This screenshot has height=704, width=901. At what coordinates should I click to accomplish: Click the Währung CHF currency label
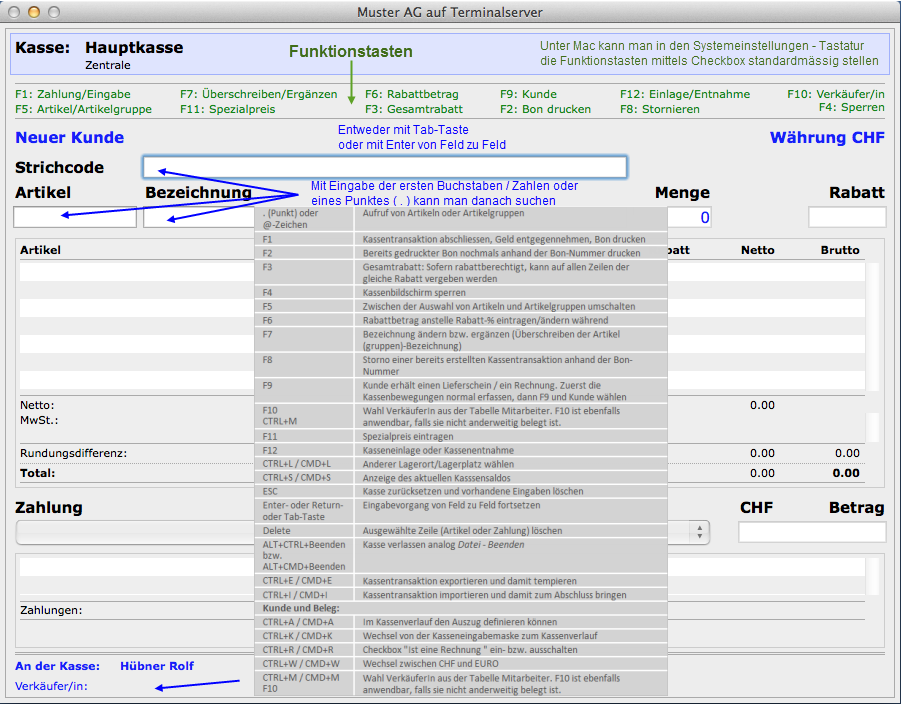(x=826, y=138)
